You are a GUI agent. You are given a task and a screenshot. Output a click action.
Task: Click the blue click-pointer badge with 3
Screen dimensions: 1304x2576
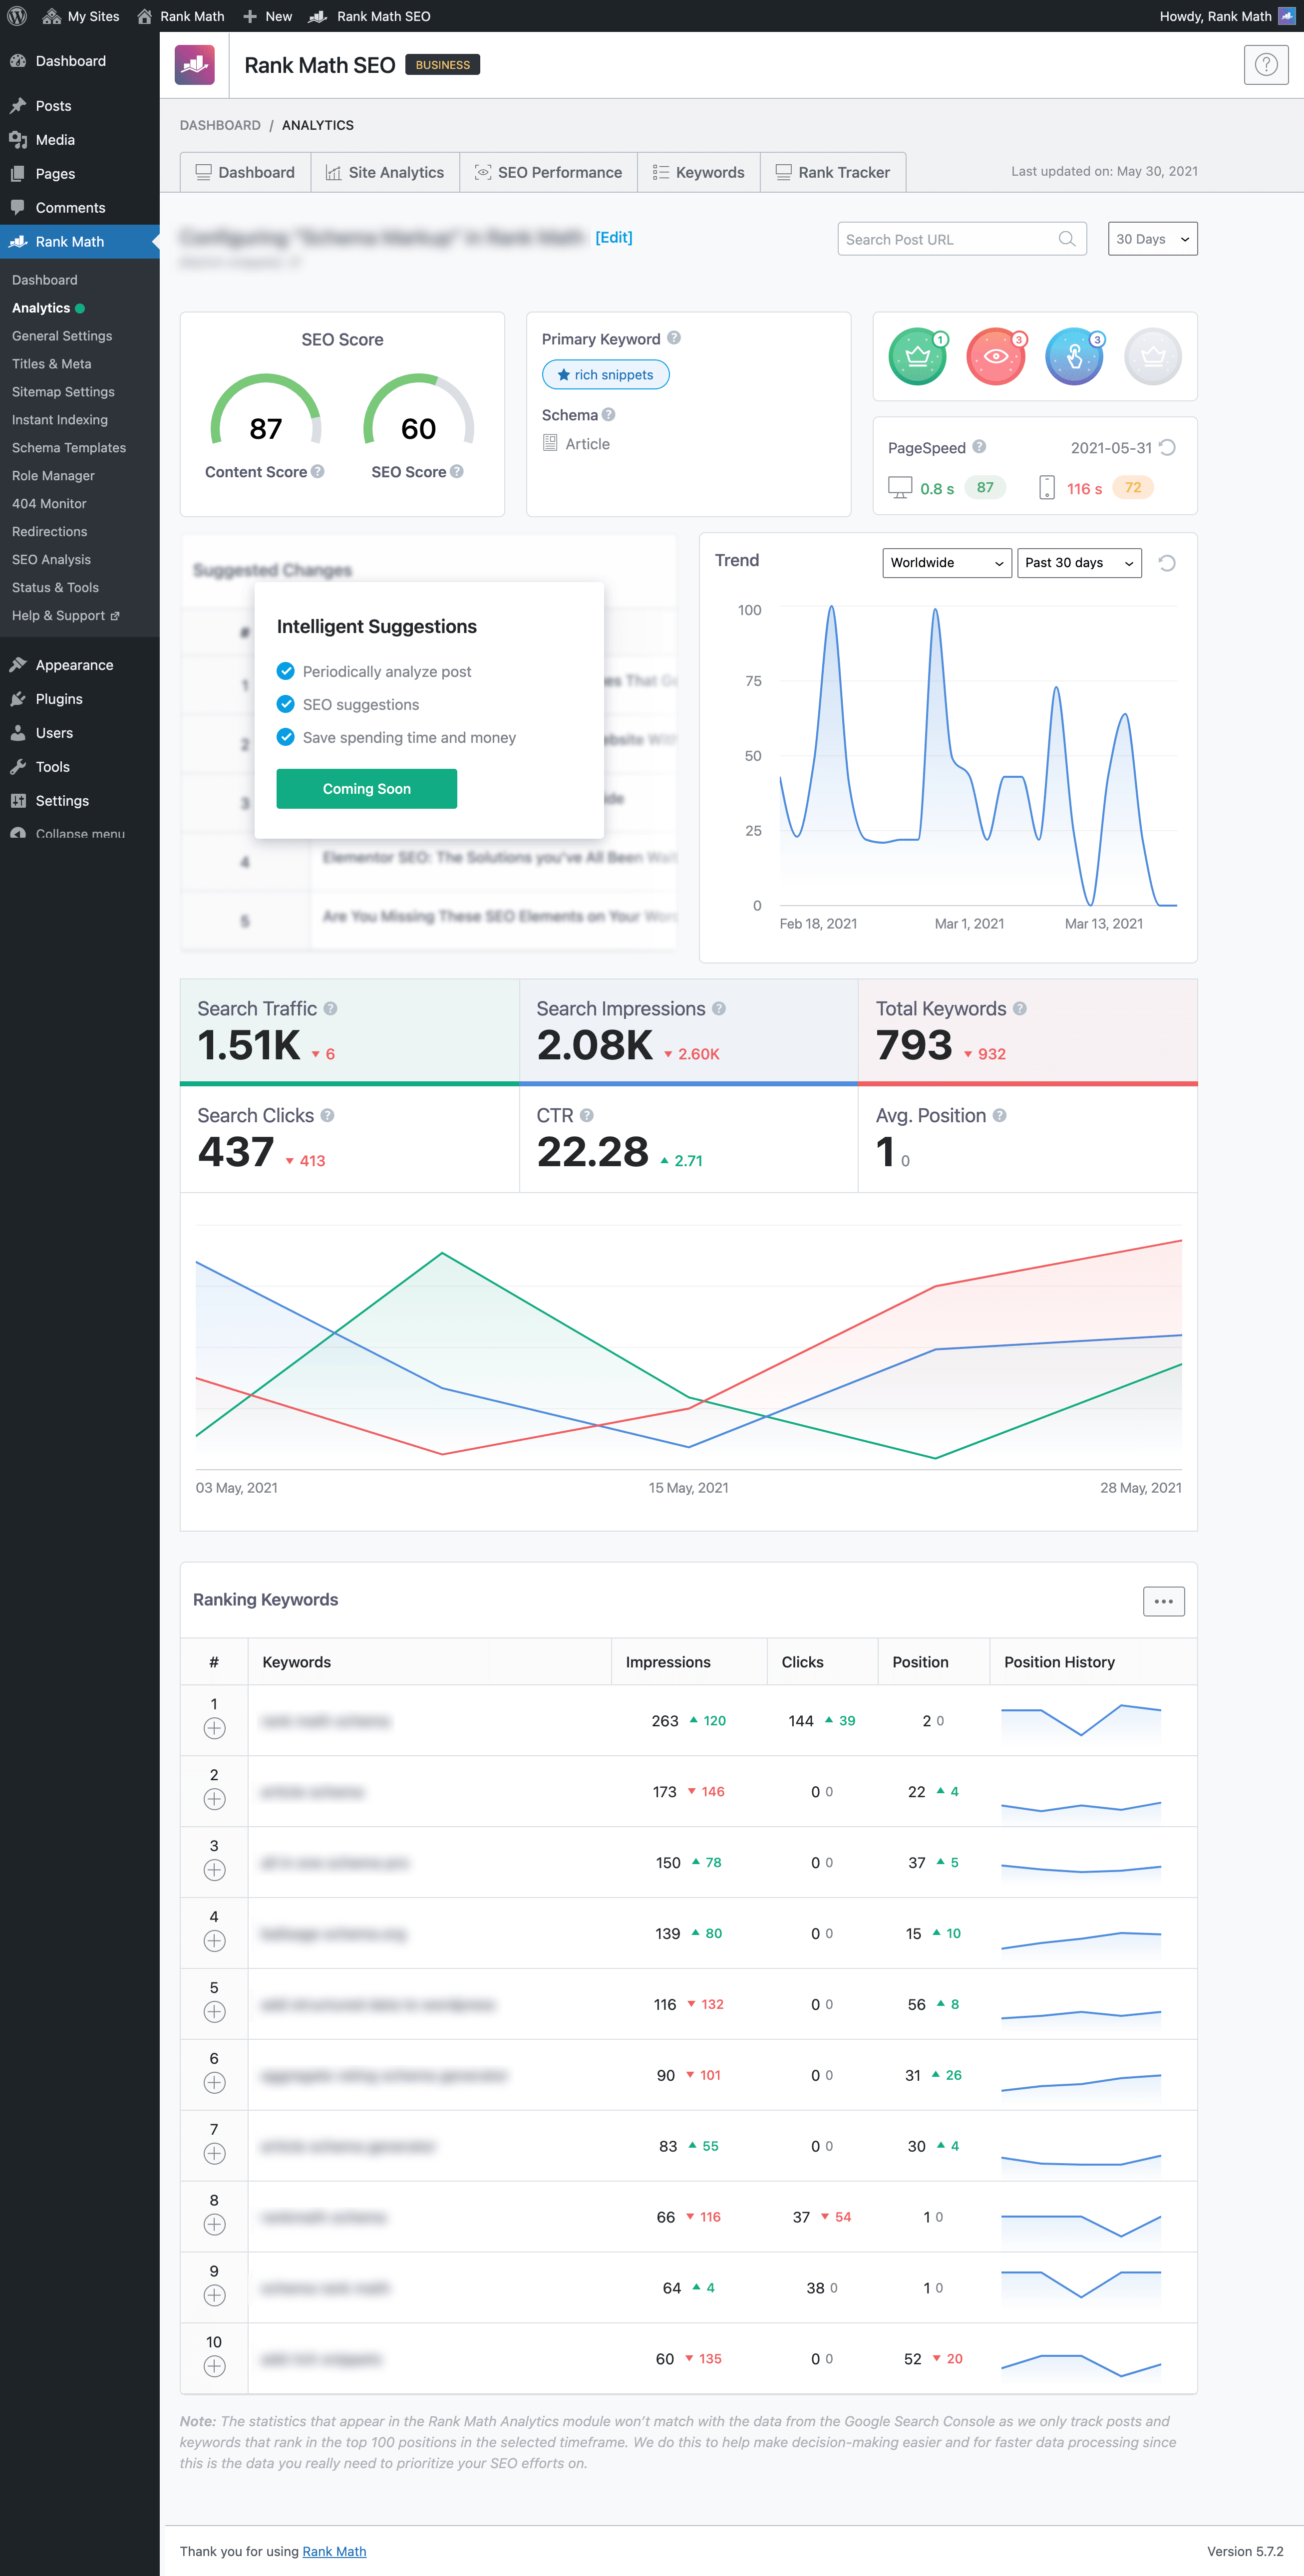[1074, 357]
